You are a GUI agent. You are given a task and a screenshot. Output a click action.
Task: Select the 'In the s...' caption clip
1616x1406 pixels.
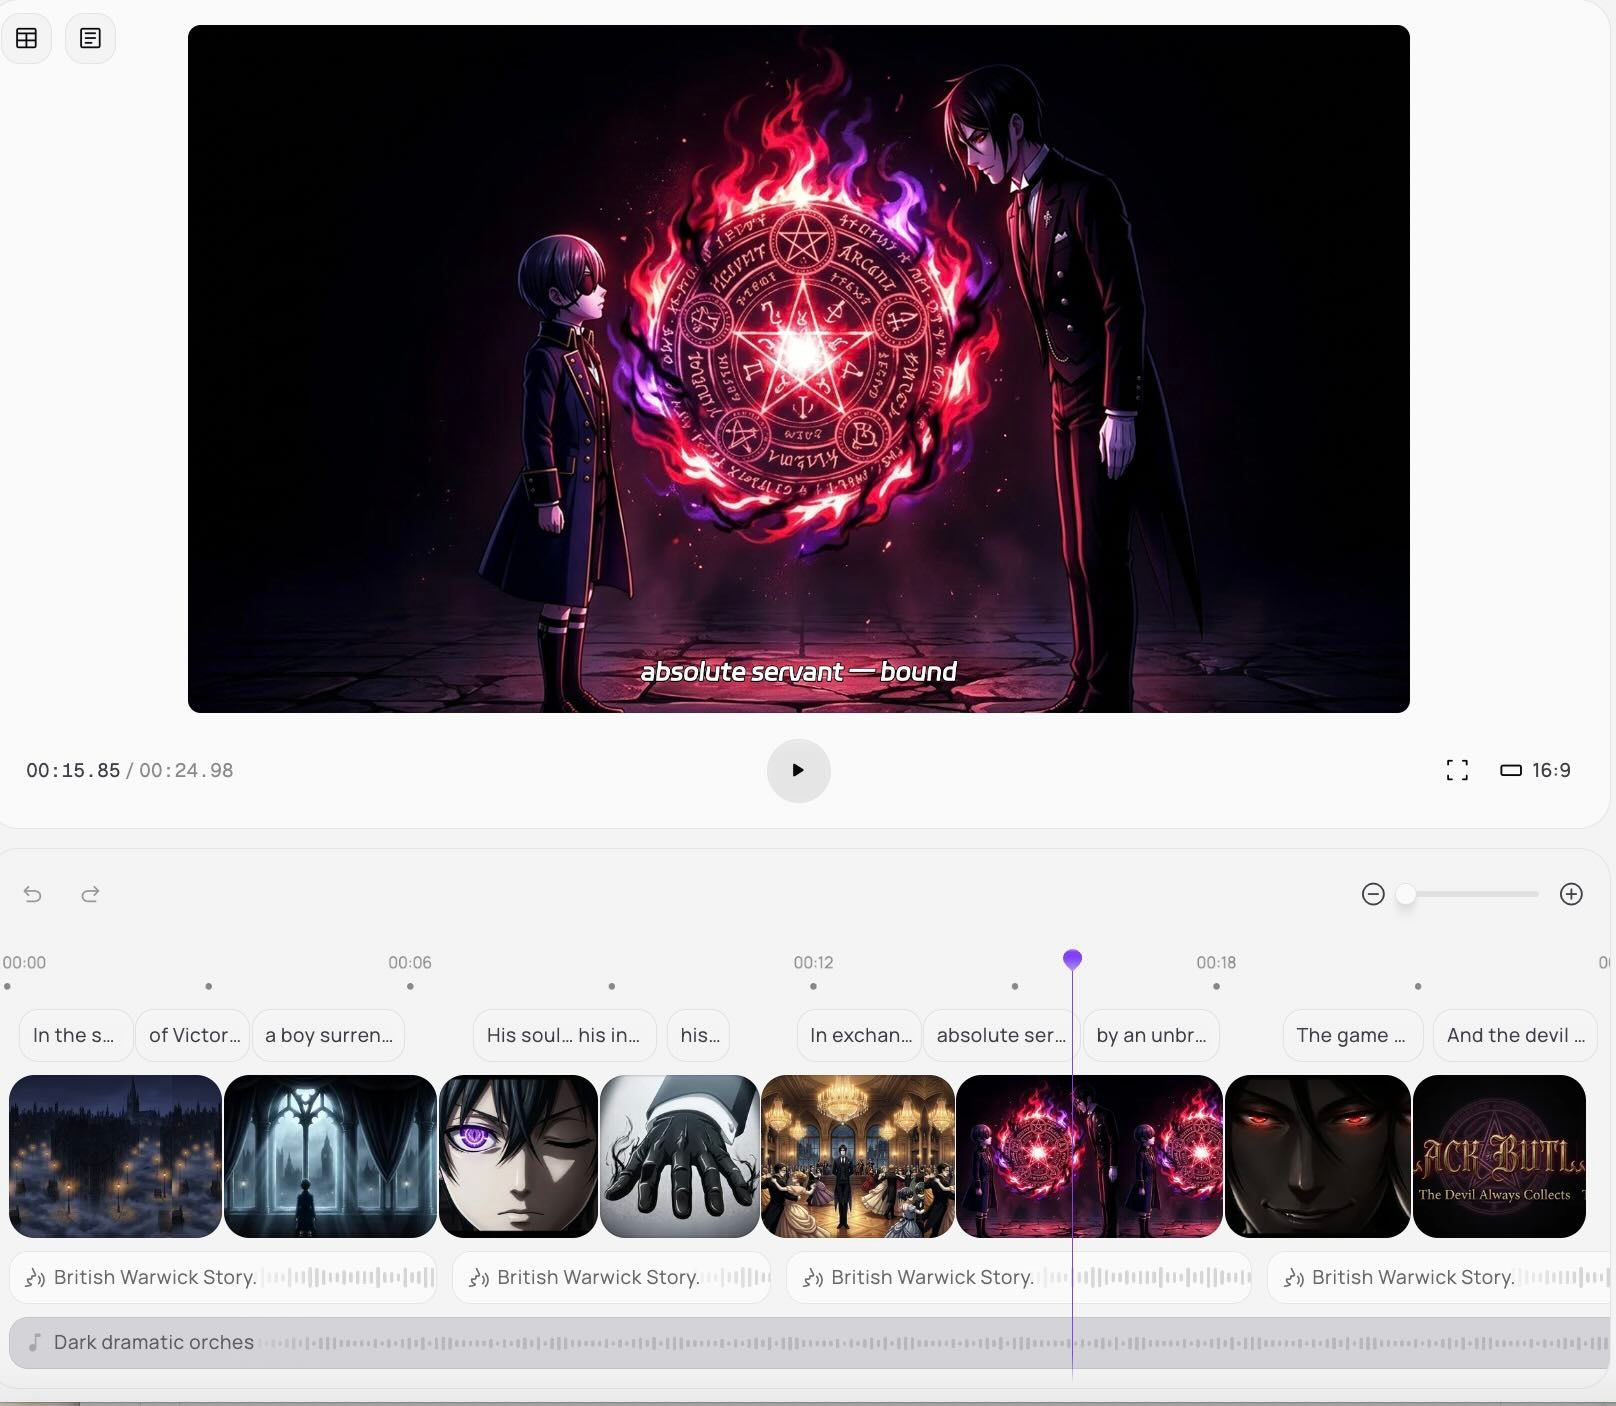74,1035
